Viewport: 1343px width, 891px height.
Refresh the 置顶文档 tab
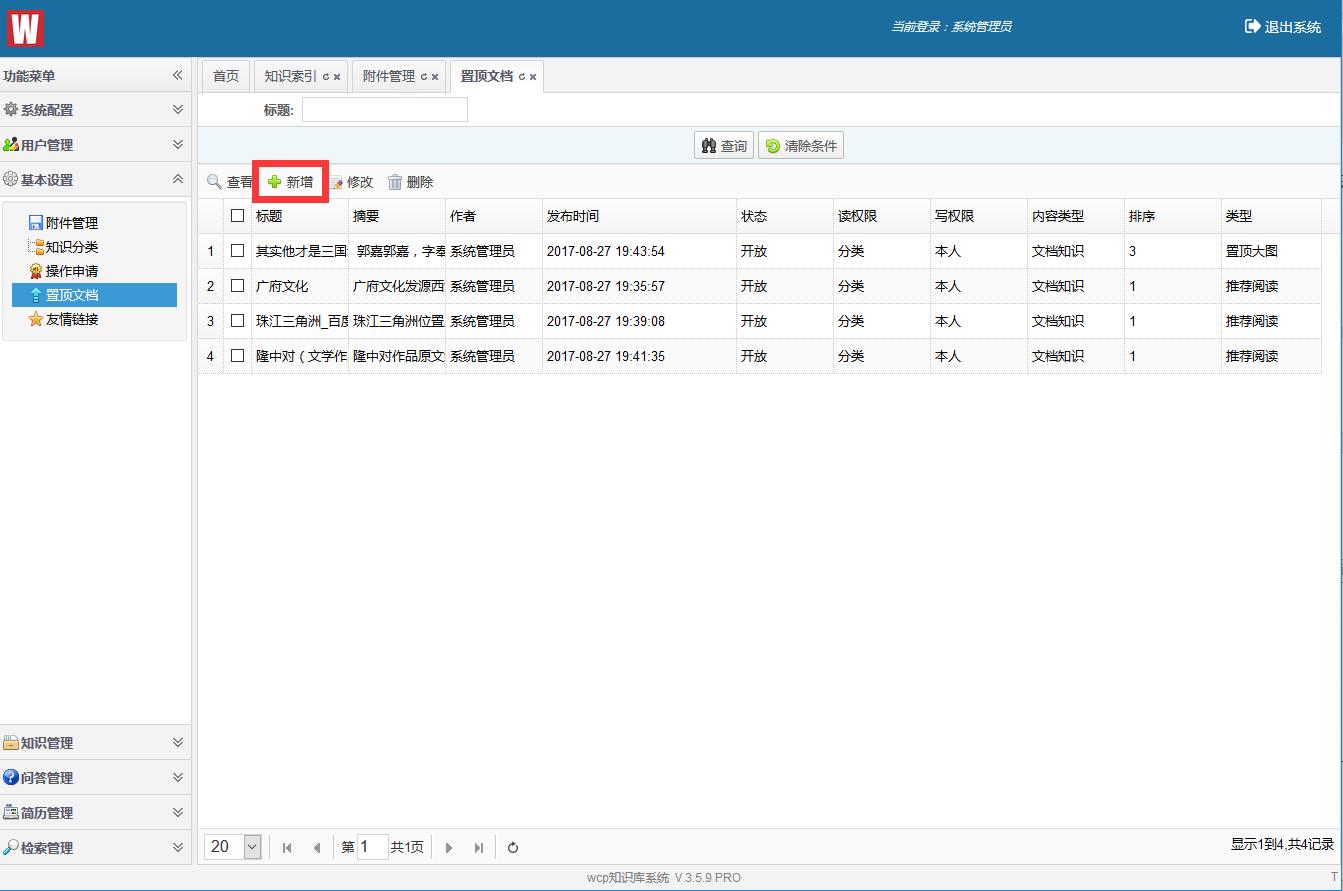(x=521, y=77)
